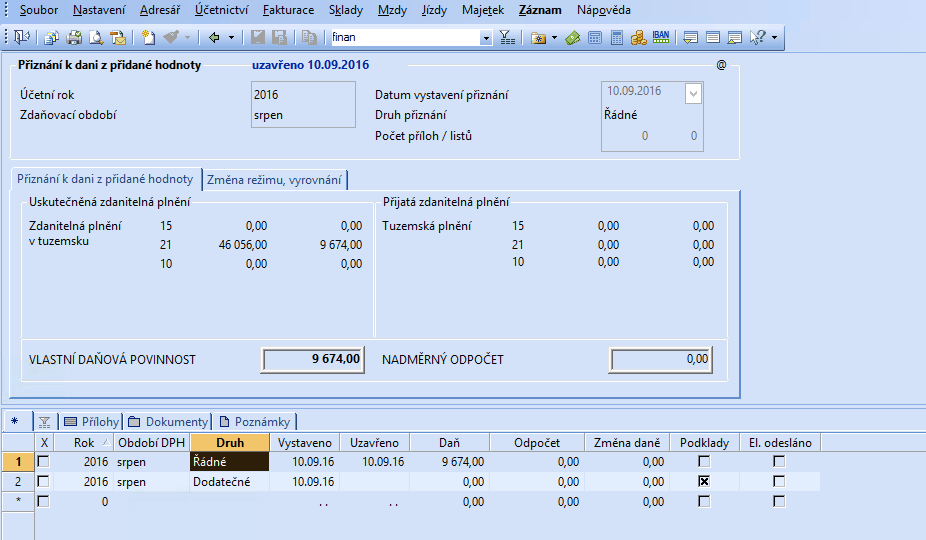Click the context help cursor question mark icon

pos(758,37)
